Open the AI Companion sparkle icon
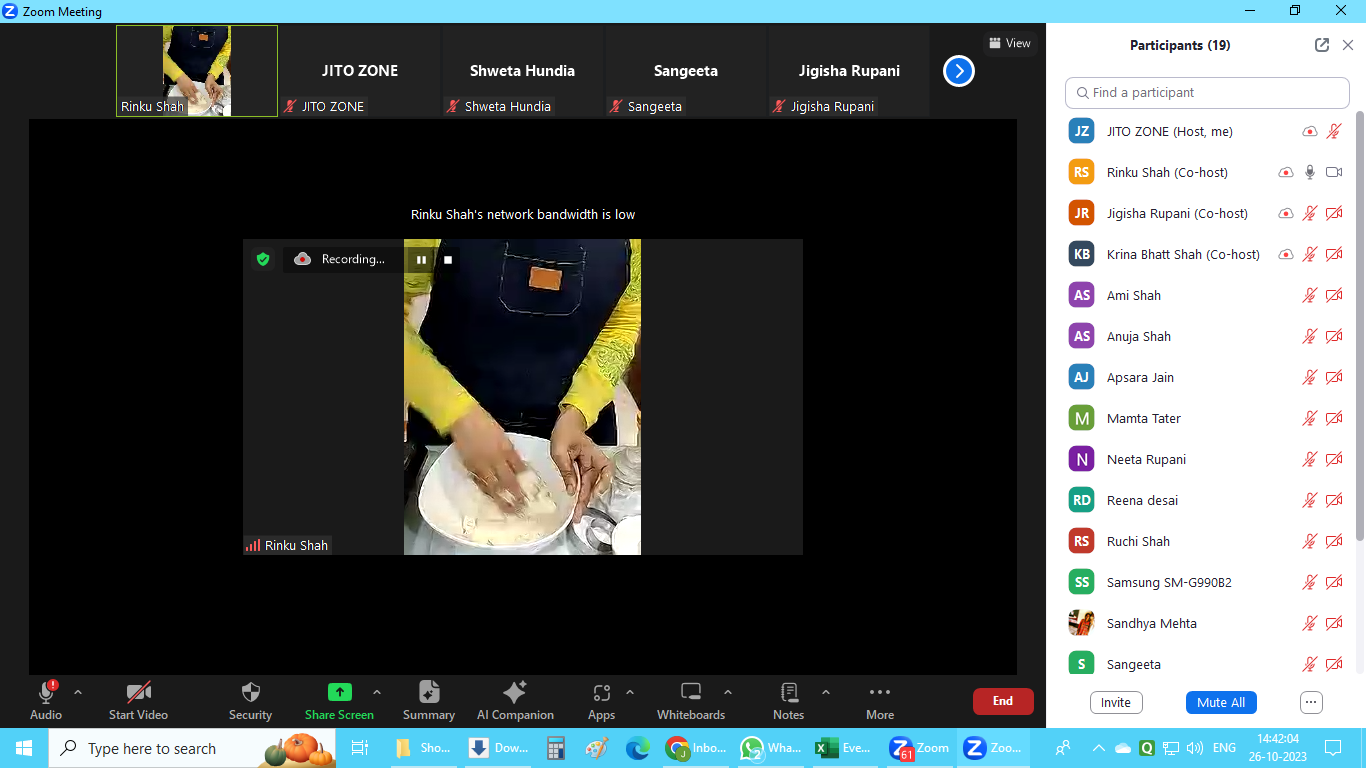This screenshot has width=1366, height=768. [x=515, y=692]
